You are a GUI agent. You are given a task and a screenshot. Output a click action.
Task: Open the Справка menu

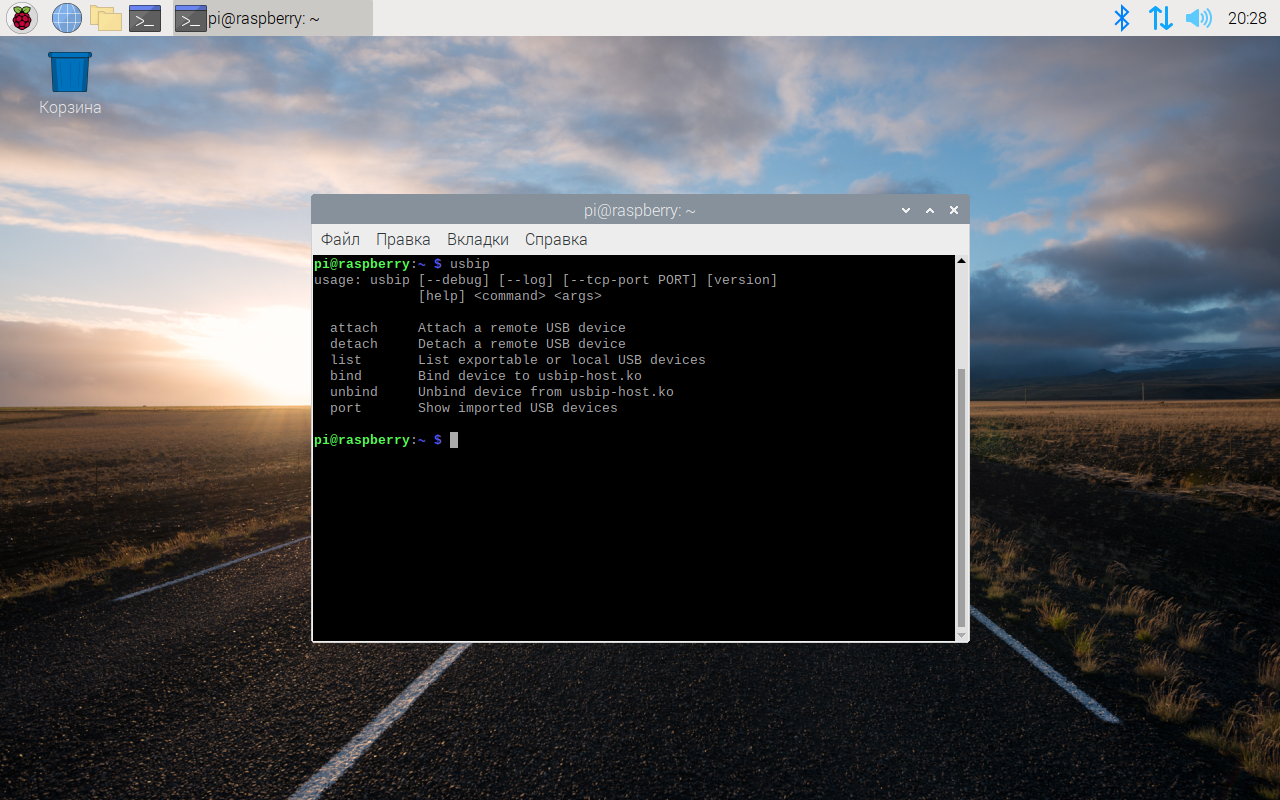click(x=556, y=239)
